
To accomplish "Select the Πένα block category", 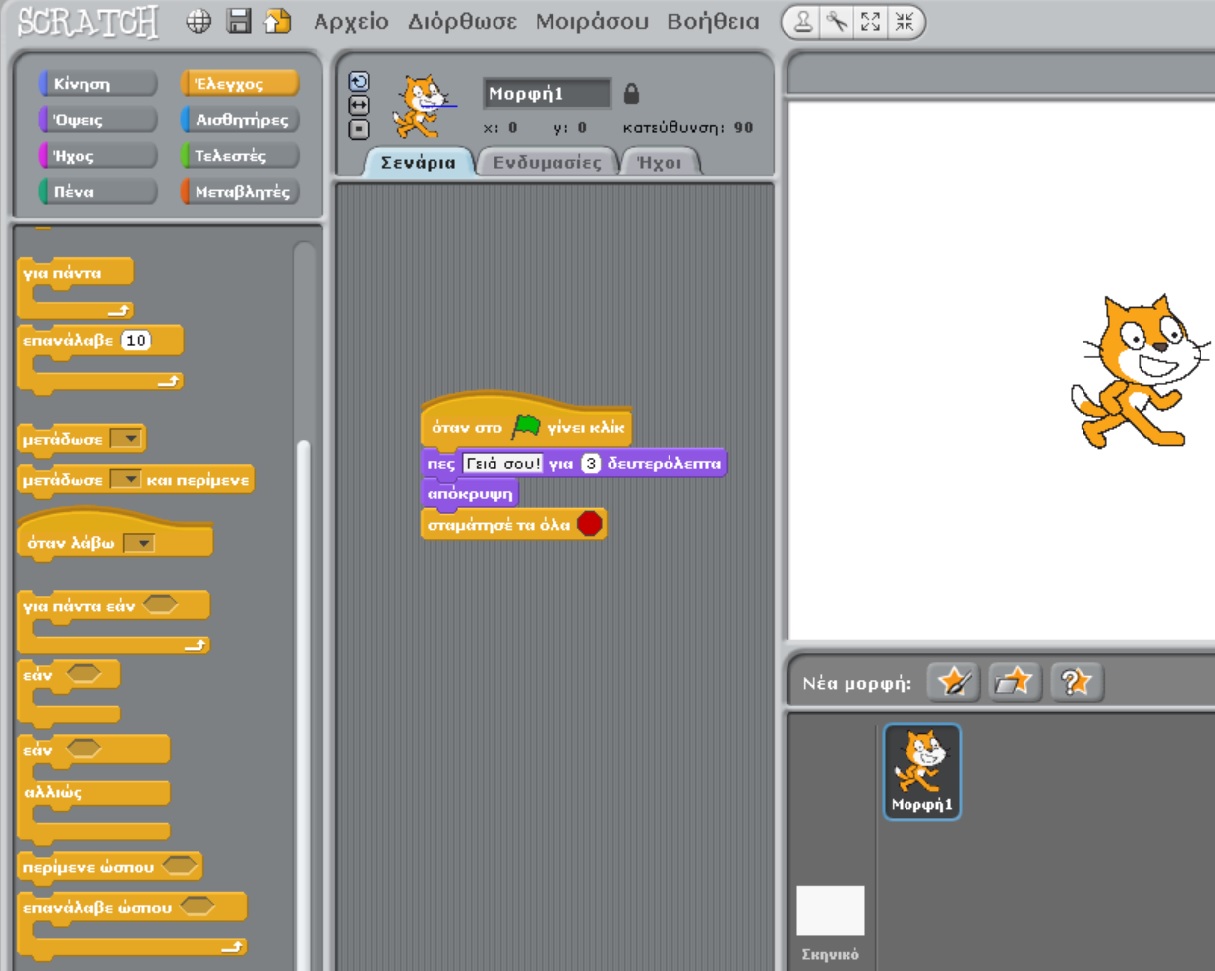I will point(97,191).
